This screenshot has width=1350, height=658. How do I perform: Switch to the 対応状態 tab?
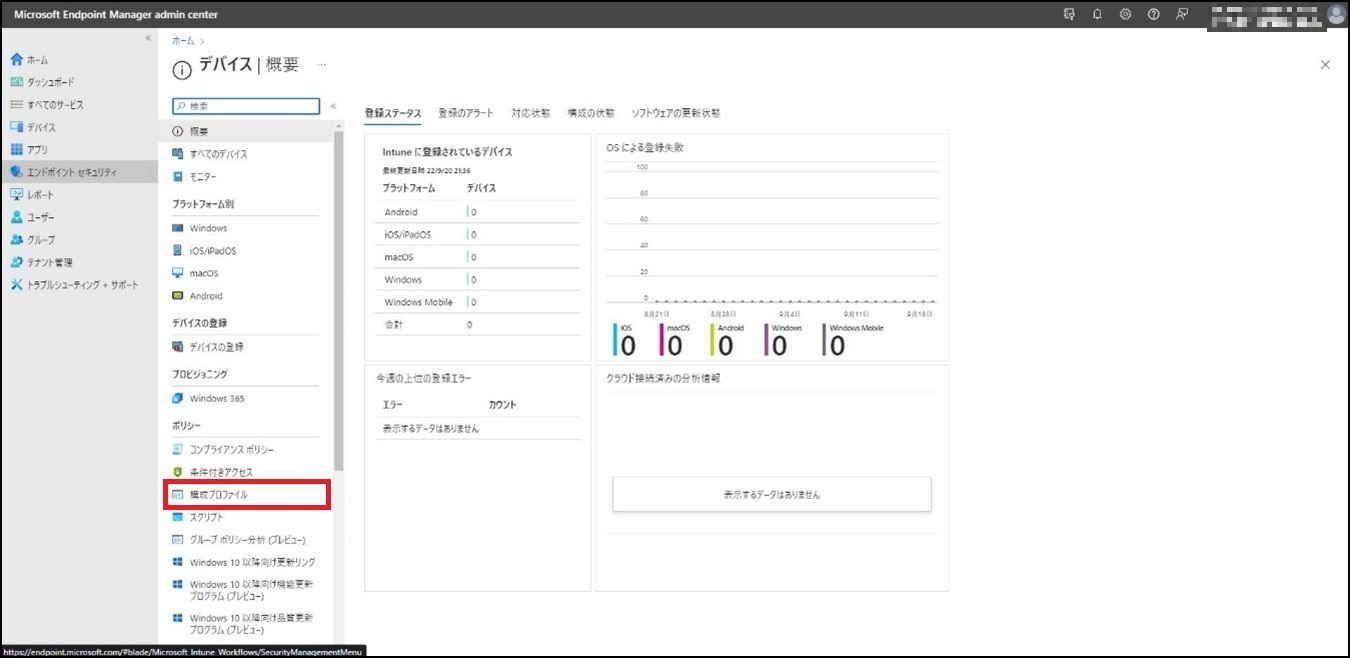click(531, 113)
